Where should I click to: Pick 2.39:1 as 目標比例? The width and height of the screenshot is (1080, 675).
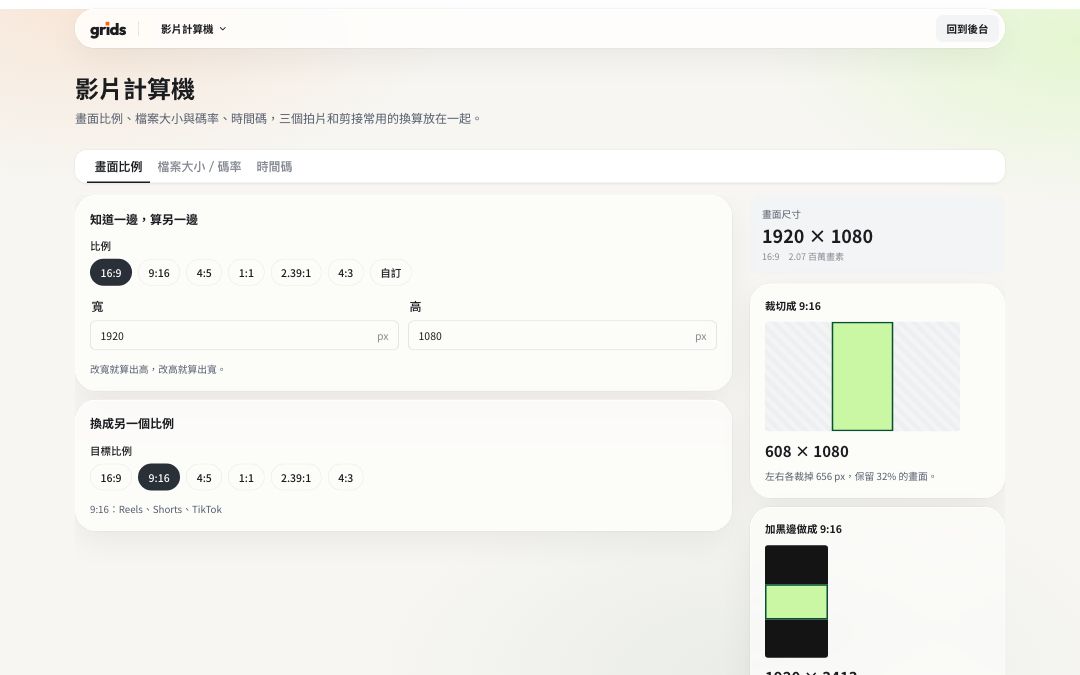pos(296,477)
